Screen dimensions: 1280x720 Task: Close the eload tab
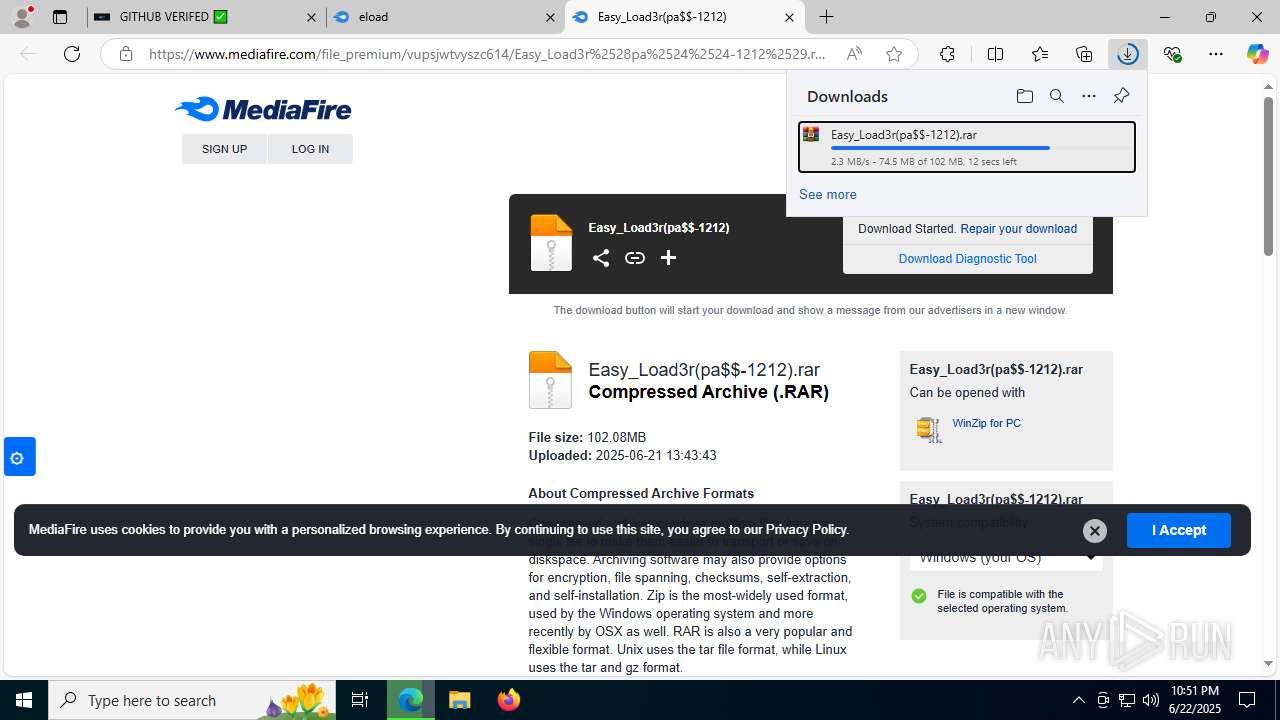point(550,17)
